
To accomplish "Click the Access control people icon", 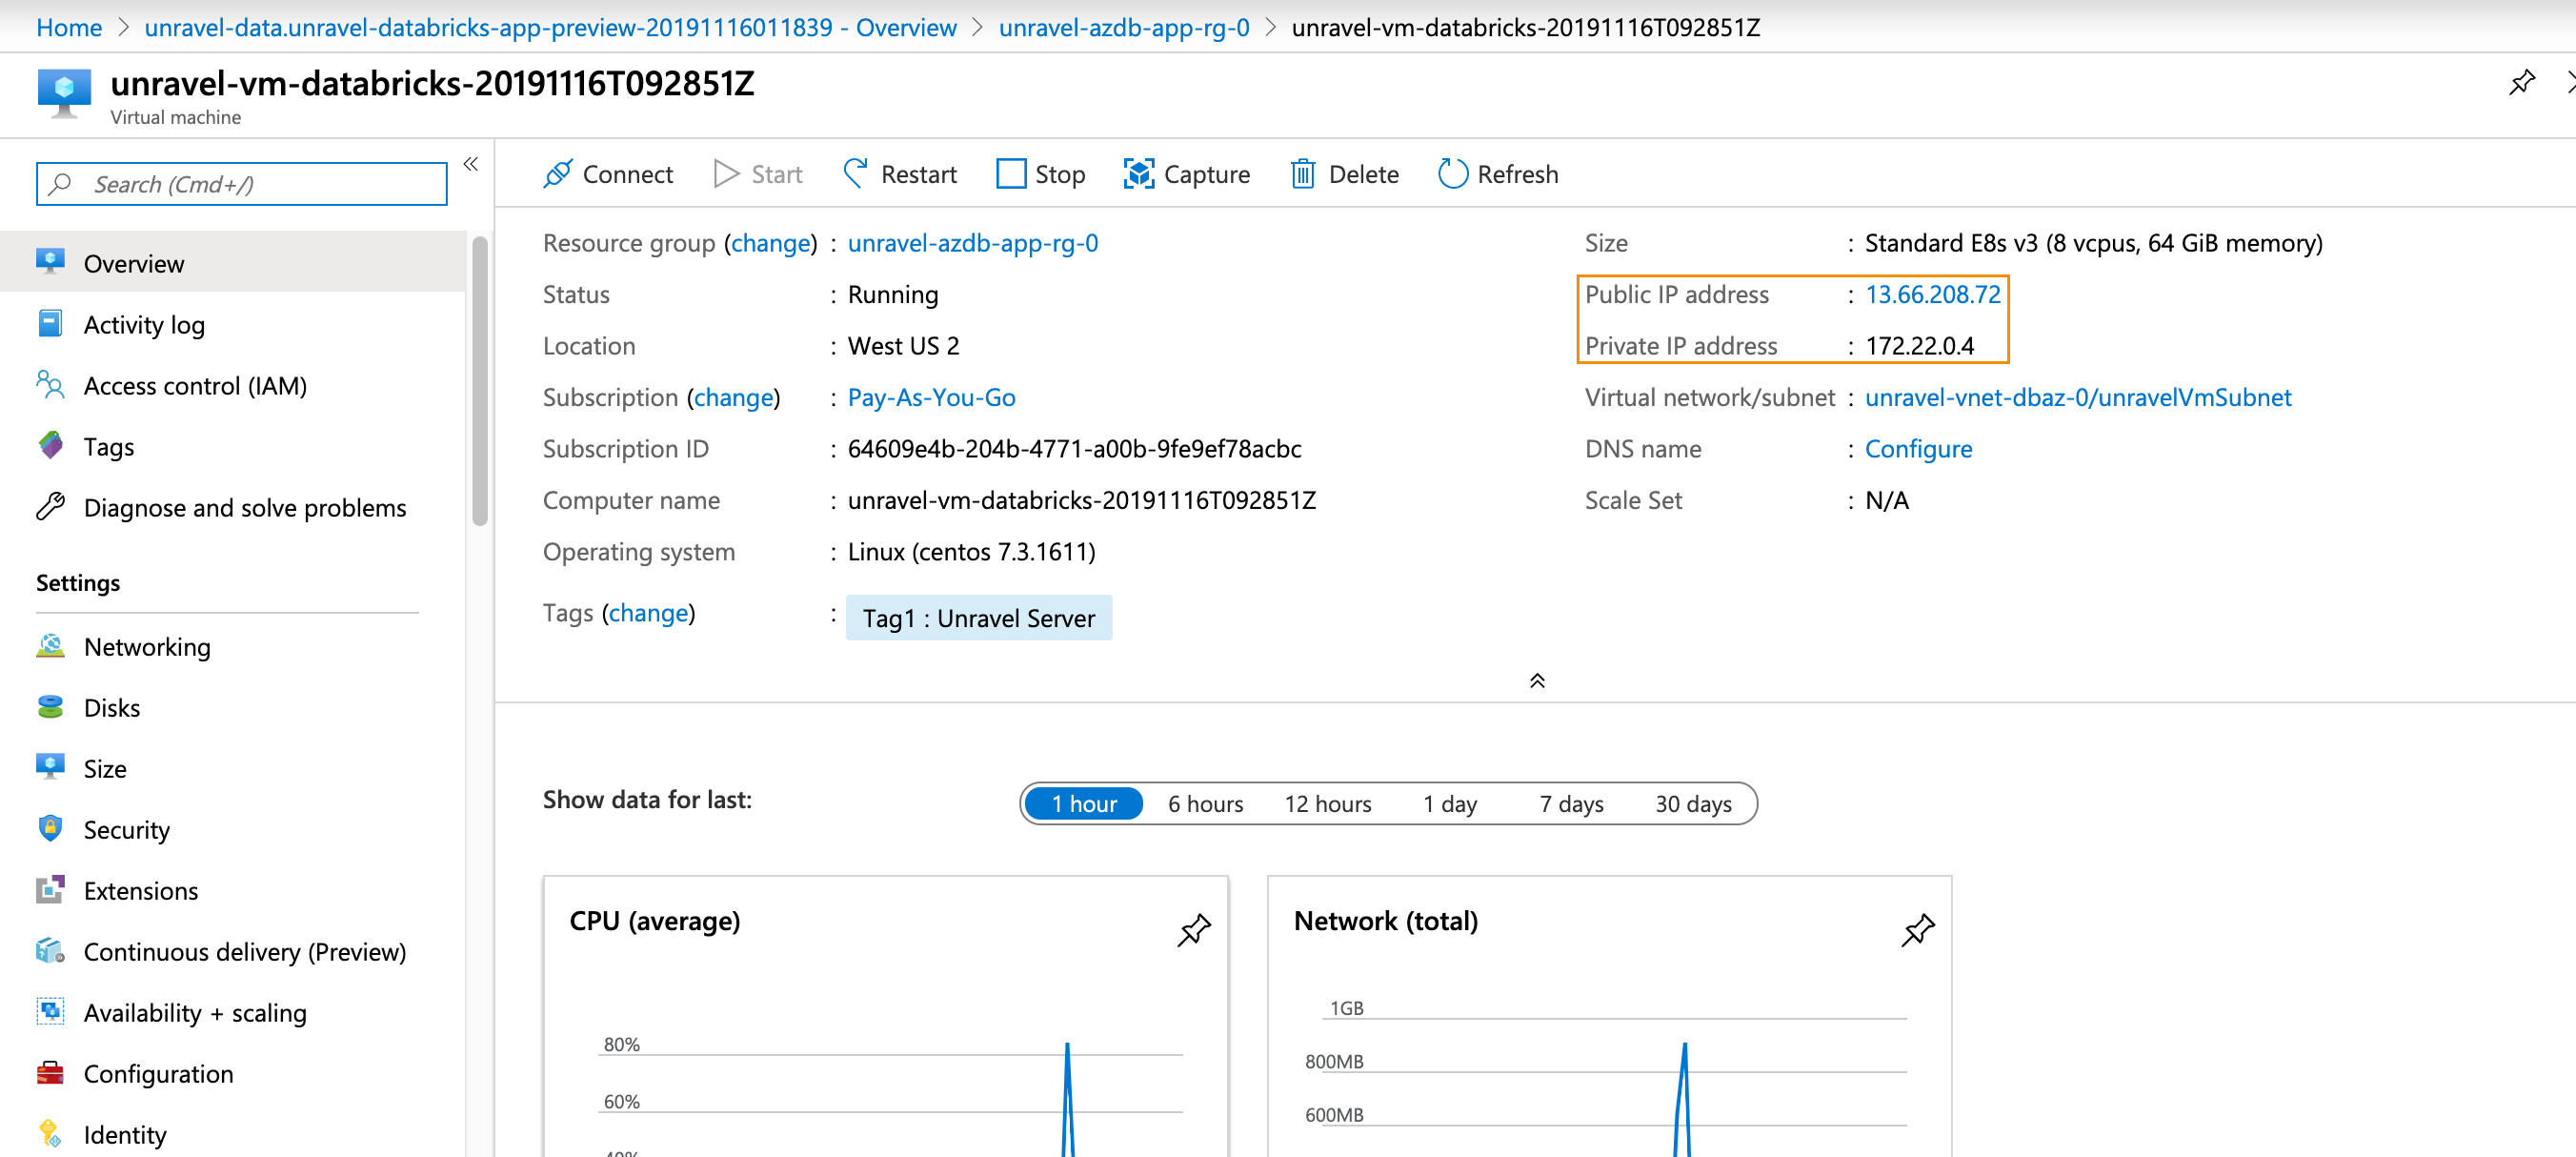I will (x=50, y=384).
